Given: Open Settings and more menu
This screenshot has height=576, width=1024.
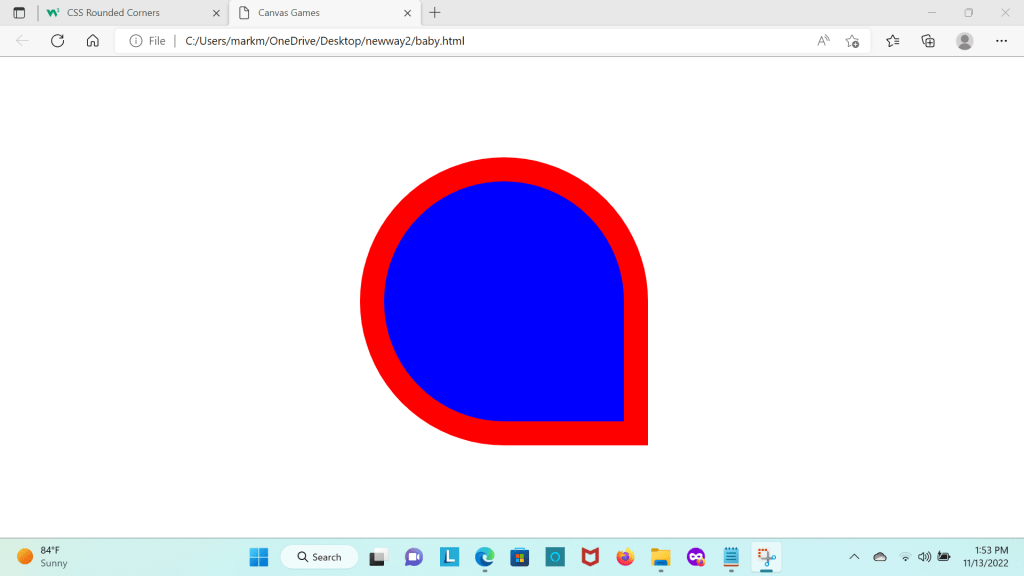Looking at the screenshot, I should 1001,41.
